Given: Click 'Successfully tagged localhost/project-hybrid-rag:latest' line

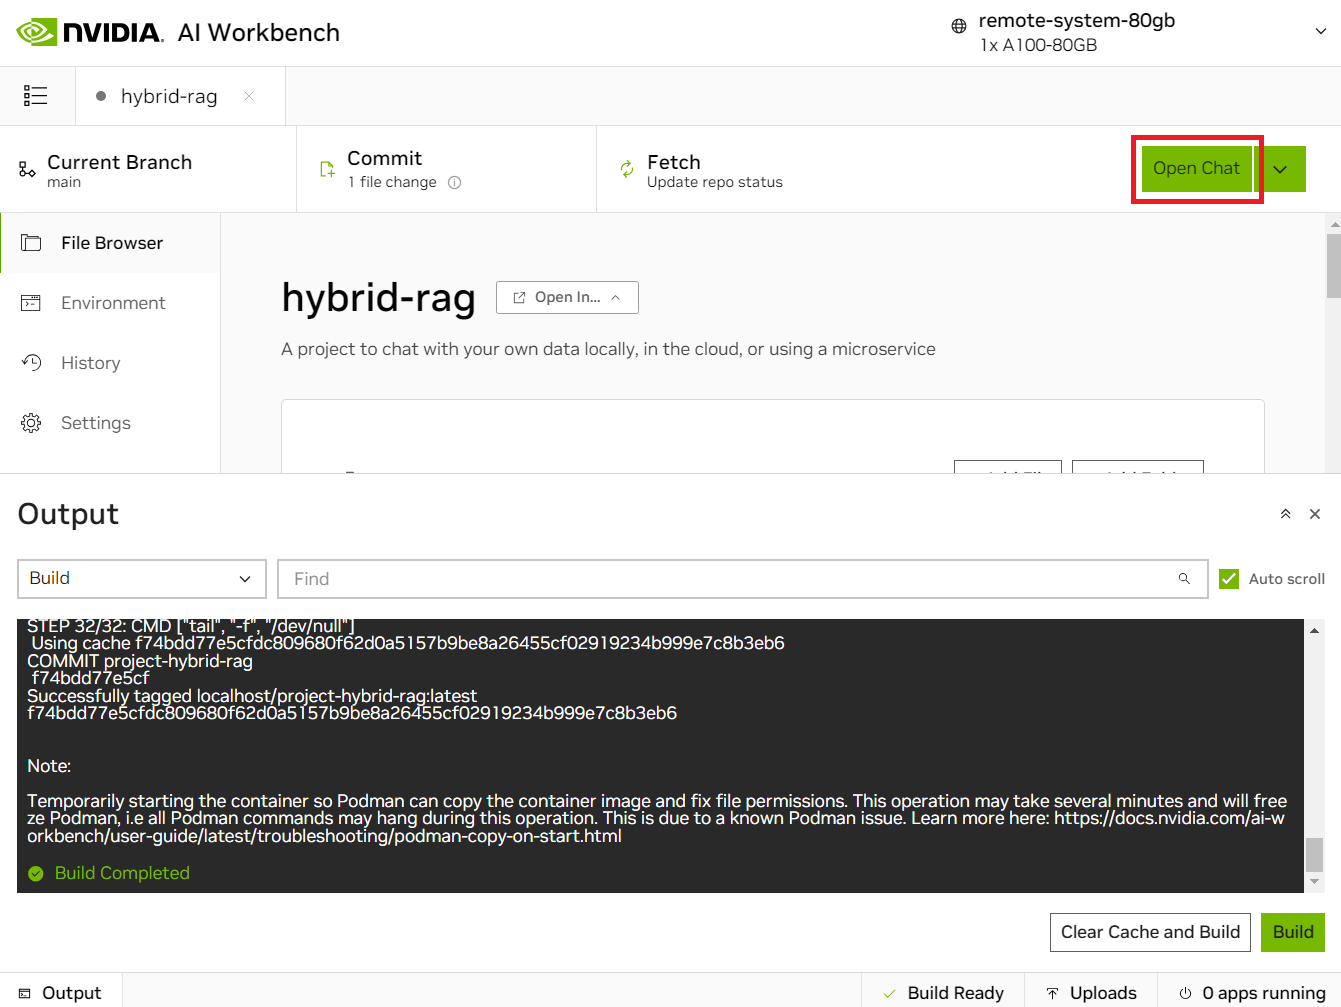Looking at the screenshot, I should pyautogui.click(x=252, y=696).
